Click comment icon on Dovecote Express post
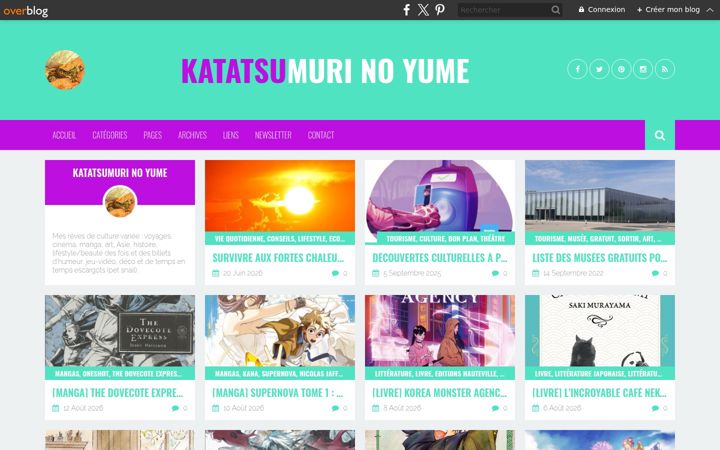The image size is (720, 450). (175, 408)
